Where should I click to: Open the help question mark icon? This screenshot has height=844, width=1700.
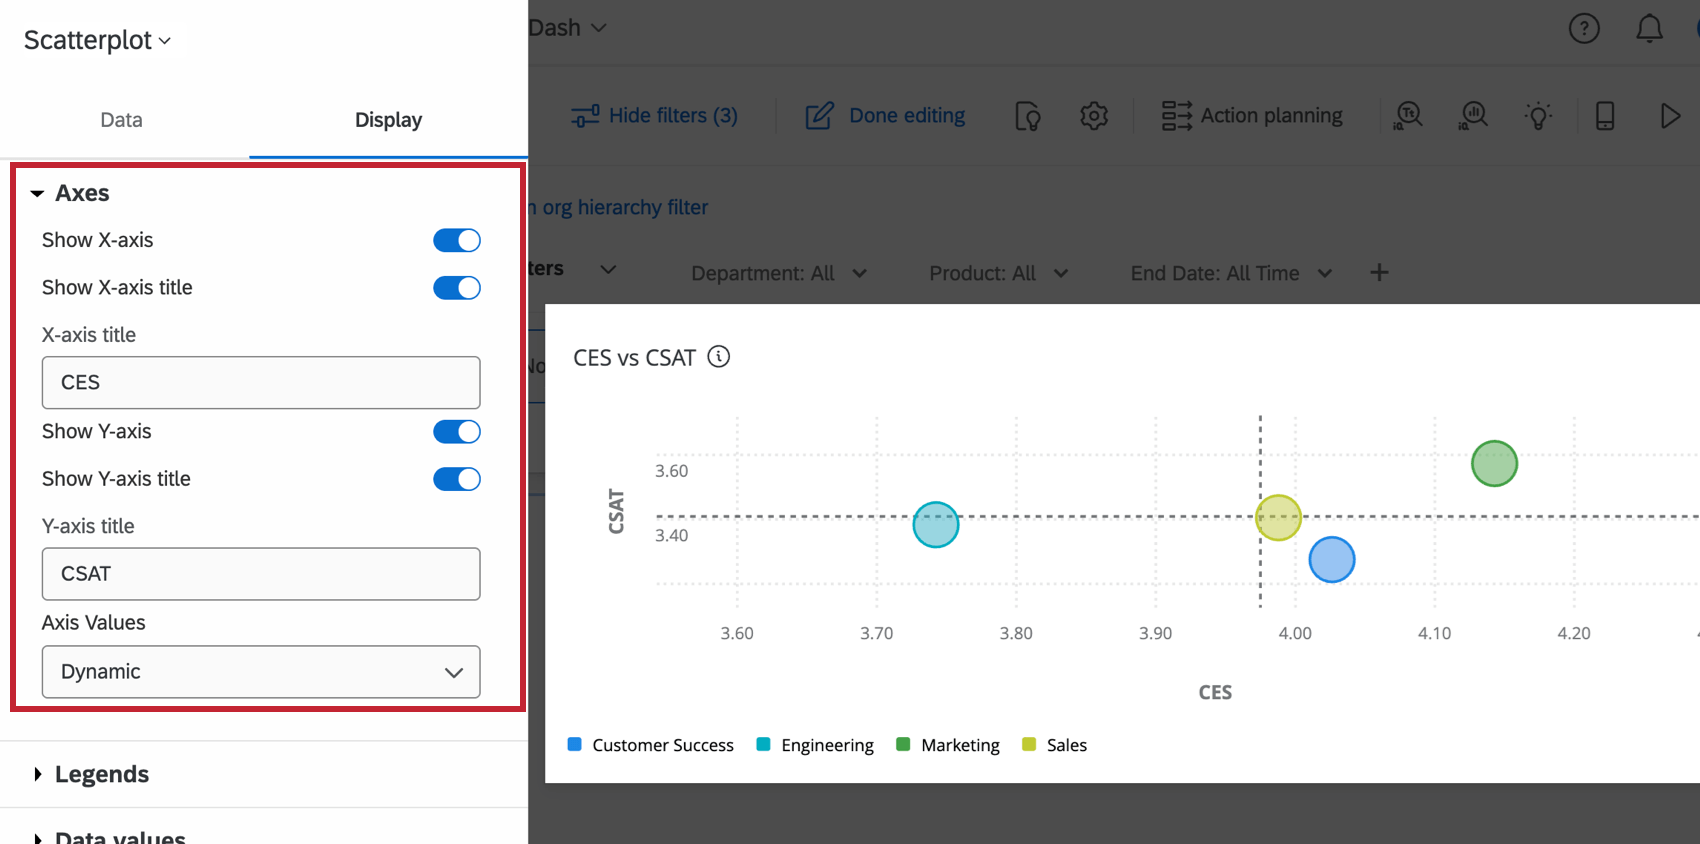pos(1584,28)
